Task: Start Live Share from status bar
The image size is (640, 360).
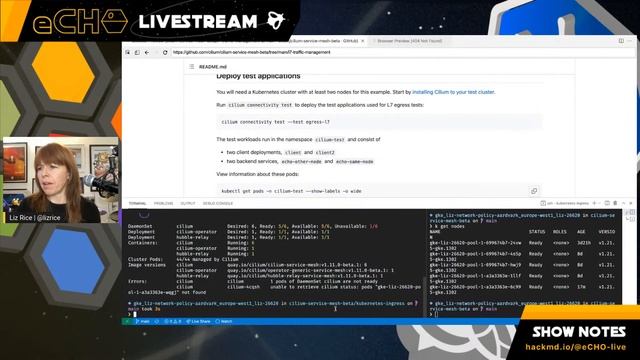Action: click(x=198, y=322)
